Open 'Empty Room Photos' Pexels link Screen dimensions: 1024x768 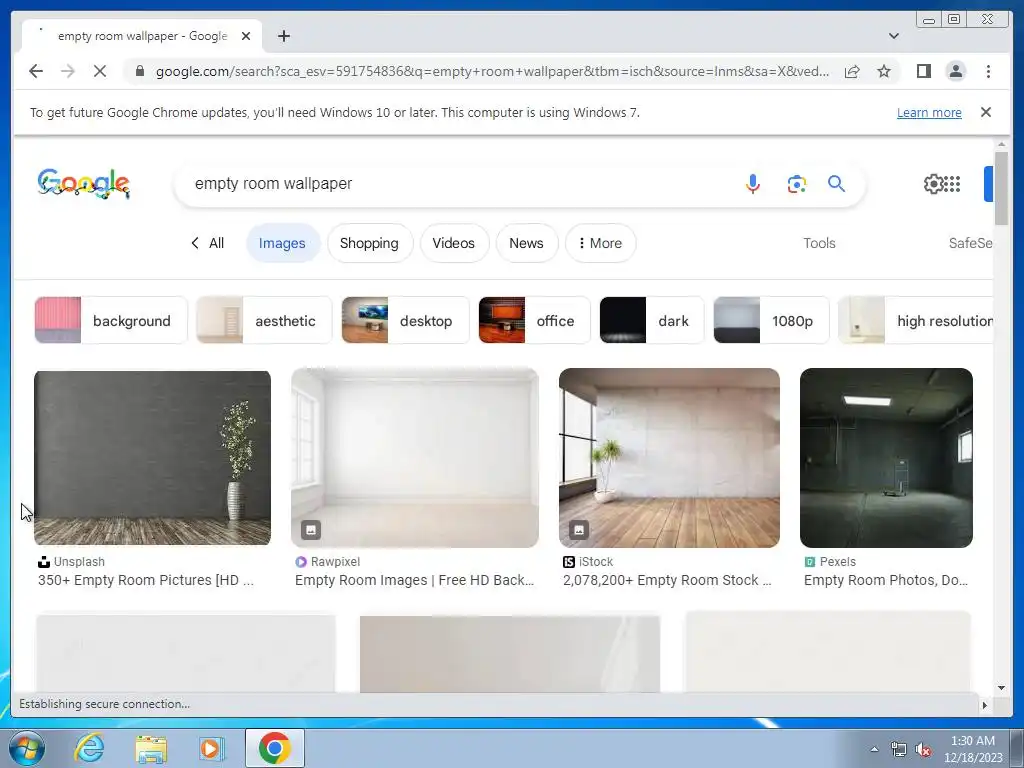(886, 580)
